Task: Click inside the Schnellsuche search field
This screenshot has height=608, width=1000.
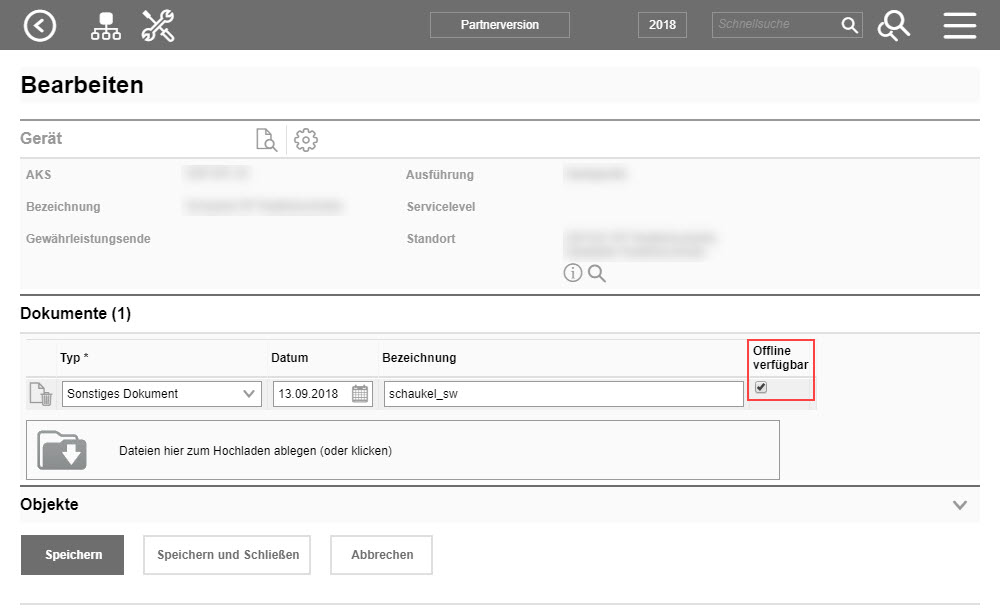Action: tap(780, 24)
